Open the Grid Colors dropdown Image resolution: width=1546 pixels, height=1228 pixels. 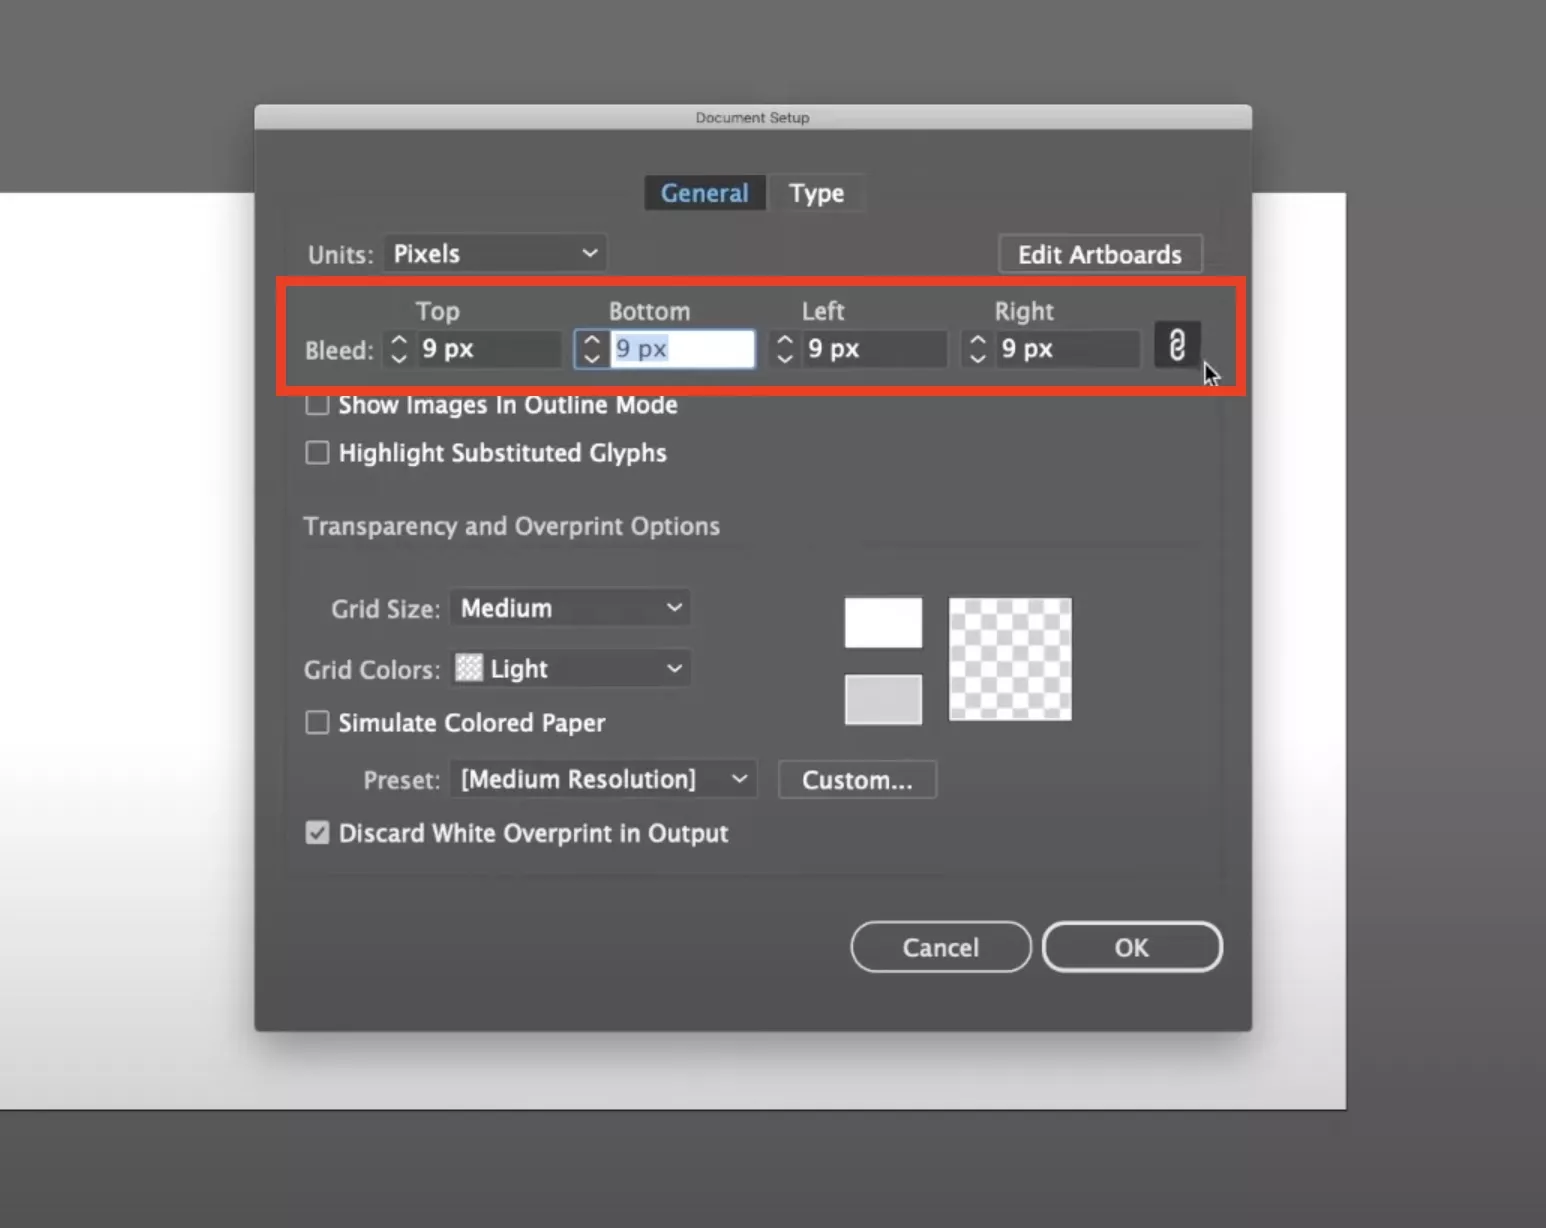tap(570, 668)
